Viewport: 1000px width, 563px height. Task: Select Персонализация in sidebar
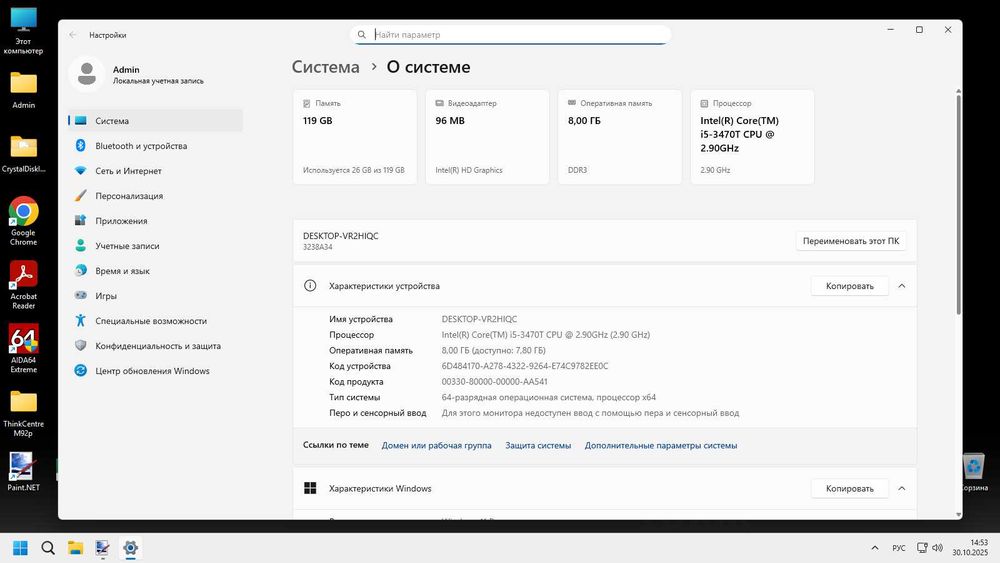[129, 196]
